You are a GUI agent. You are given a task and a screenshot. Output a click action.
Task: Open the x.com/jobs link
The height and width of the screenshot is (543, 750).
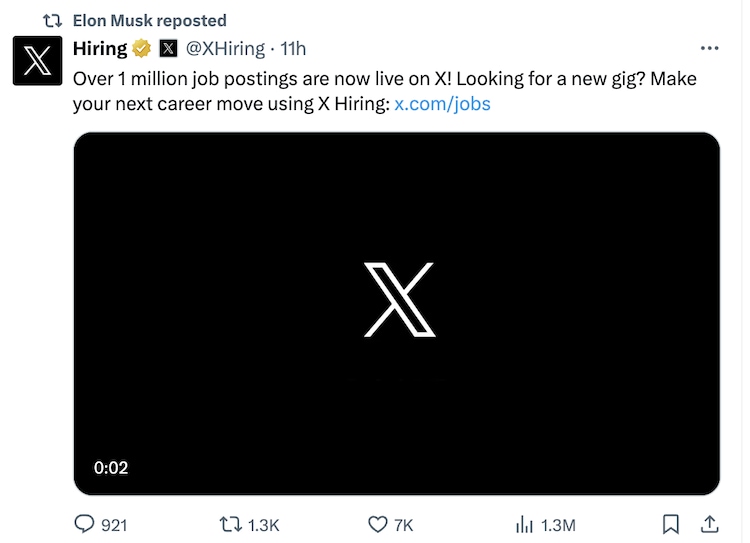442,103
